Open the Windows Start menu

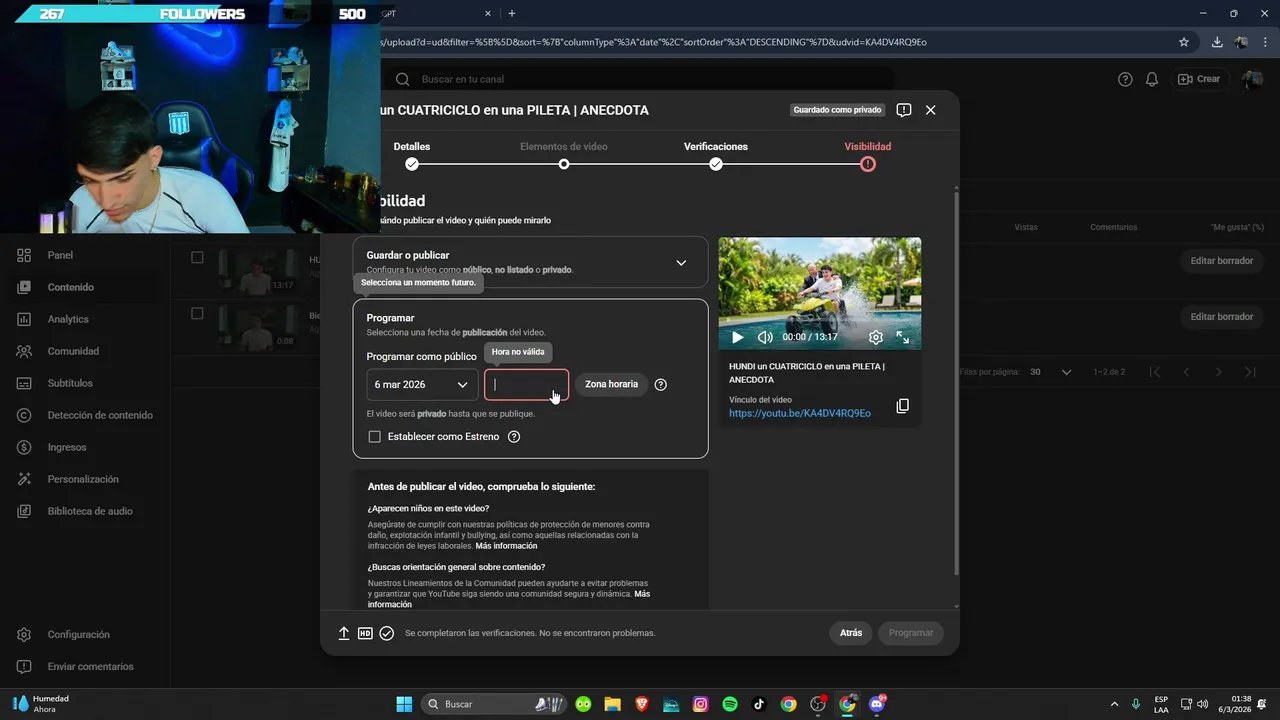(404, 704)
